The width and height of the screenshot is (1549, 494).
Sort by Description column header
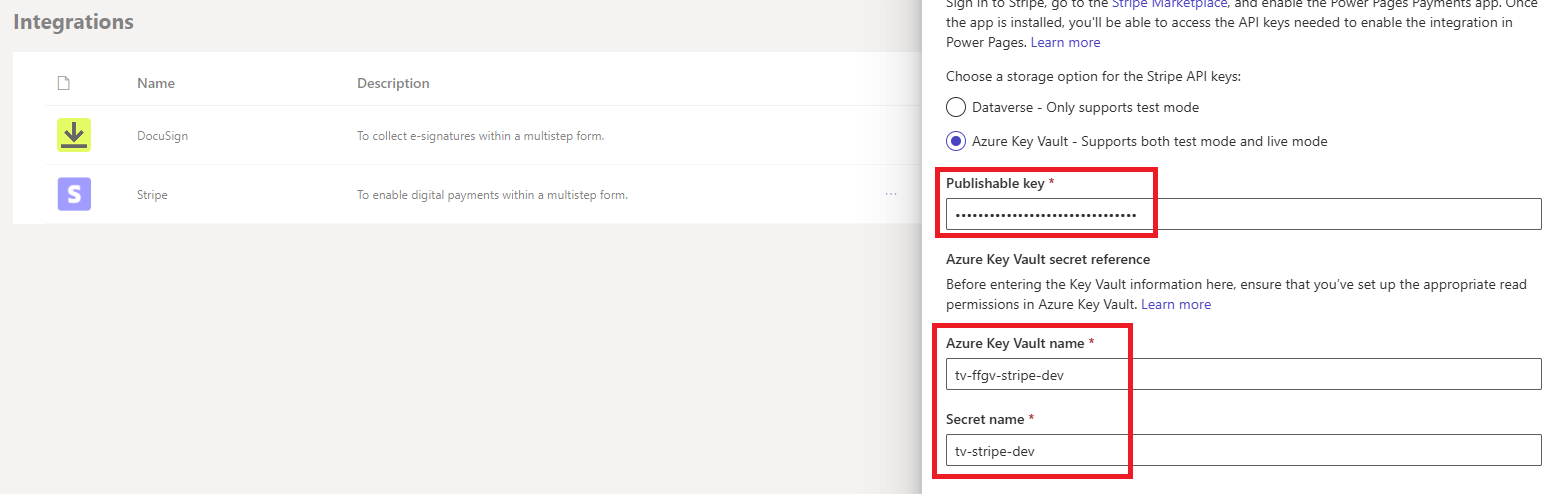tap(393, 83)
